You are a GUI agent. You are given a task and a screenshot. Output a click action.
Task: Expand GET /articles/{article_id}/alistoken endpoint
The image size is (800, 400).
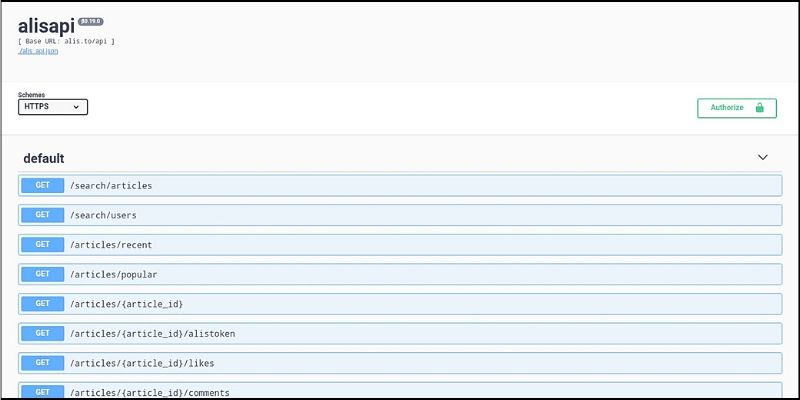pos(151,333)
